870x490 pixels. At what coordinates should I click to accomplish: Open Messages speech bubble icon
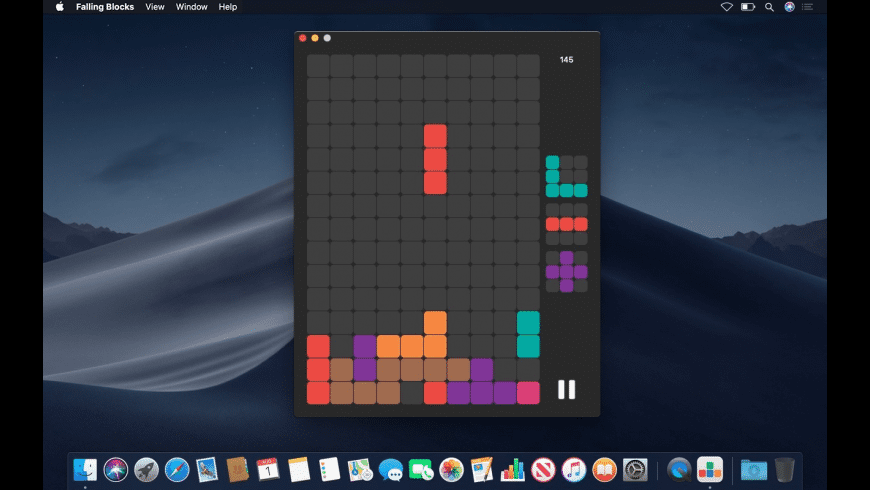click(391, 470)
